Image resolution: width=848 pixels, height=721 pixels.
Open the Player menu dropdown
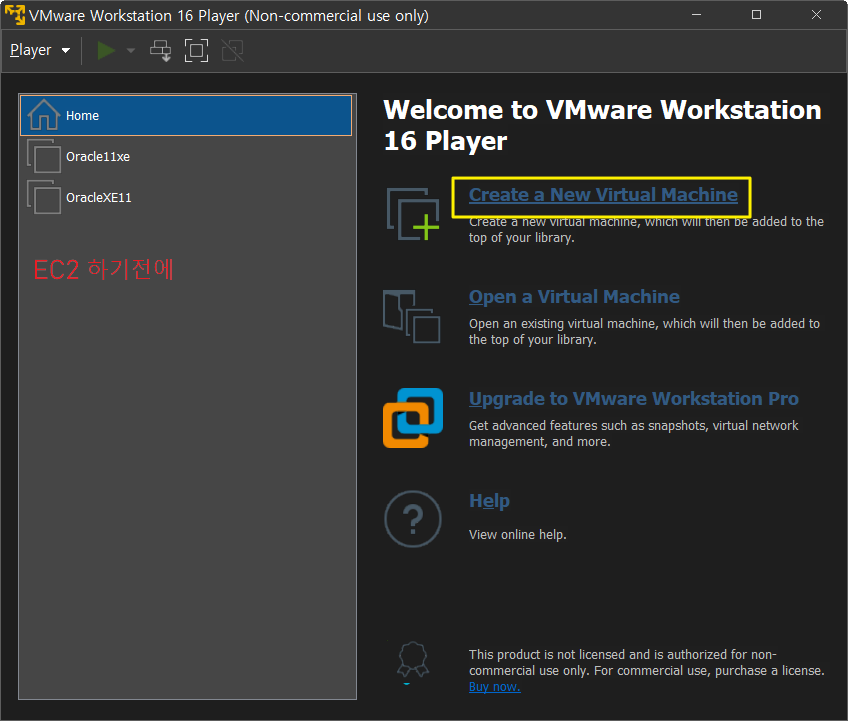tap(40, 50)
